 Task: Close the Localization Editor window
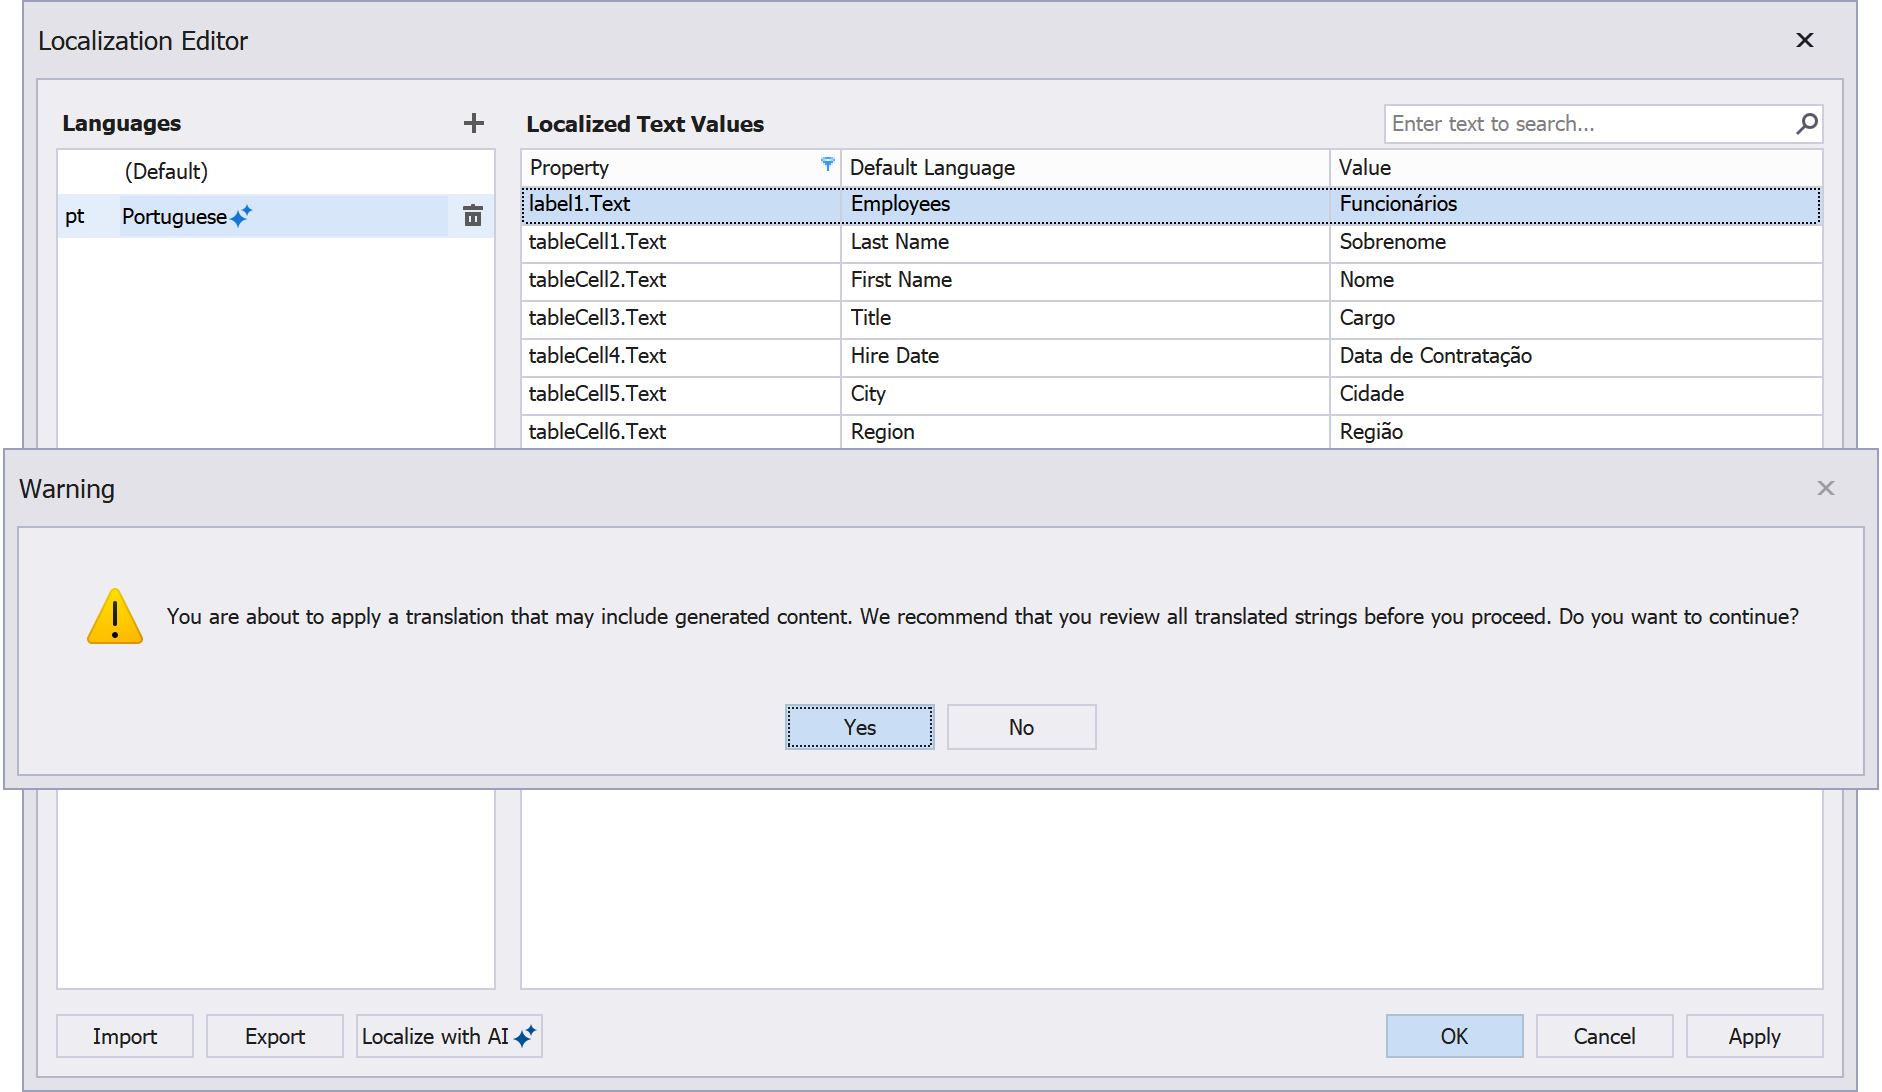point(1805,40)
